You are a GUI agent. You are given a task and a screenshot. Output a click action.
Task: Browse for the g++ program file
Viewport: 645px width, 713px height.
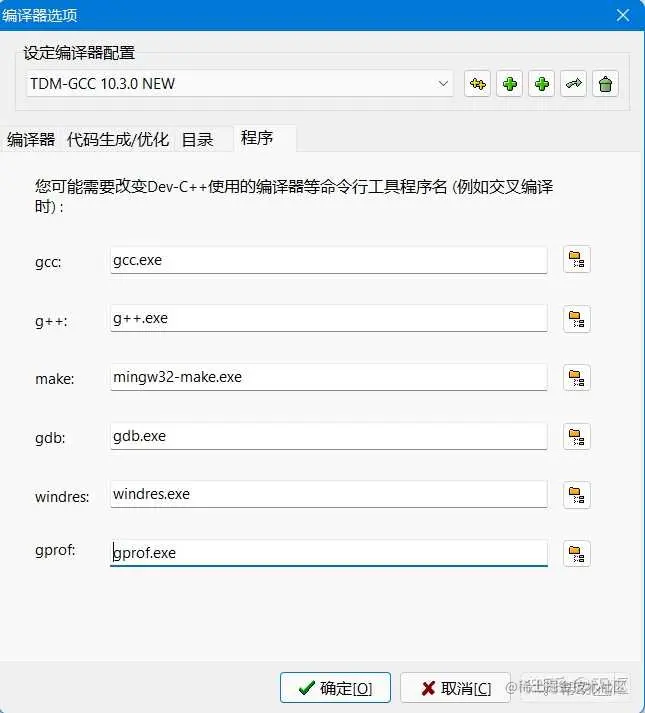577,319
